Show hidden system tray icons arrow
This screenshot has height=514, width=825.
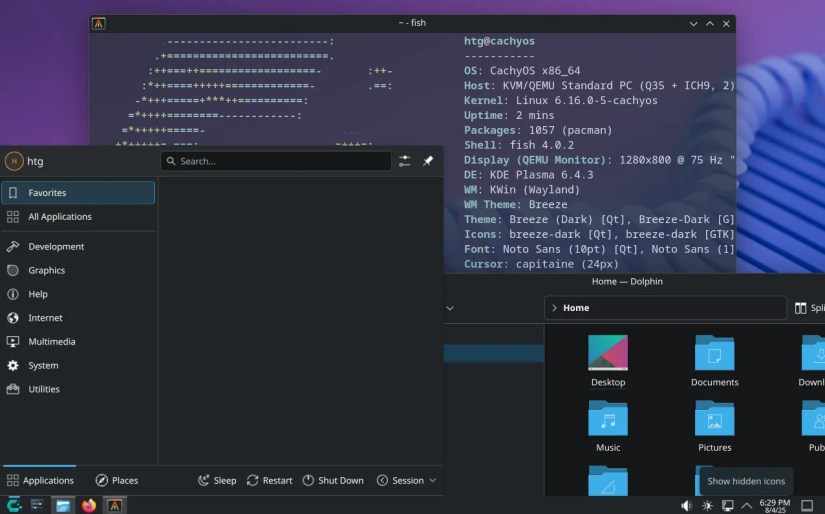[x=747, y=506]
